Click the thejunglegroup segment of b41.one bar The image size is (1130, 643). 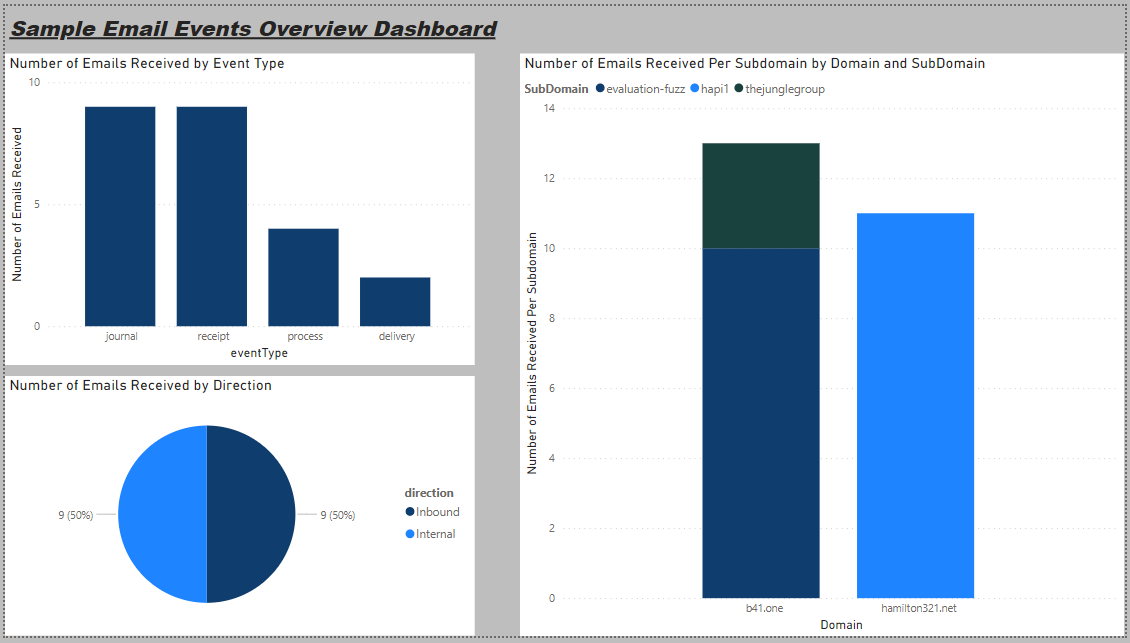point(761,195)
